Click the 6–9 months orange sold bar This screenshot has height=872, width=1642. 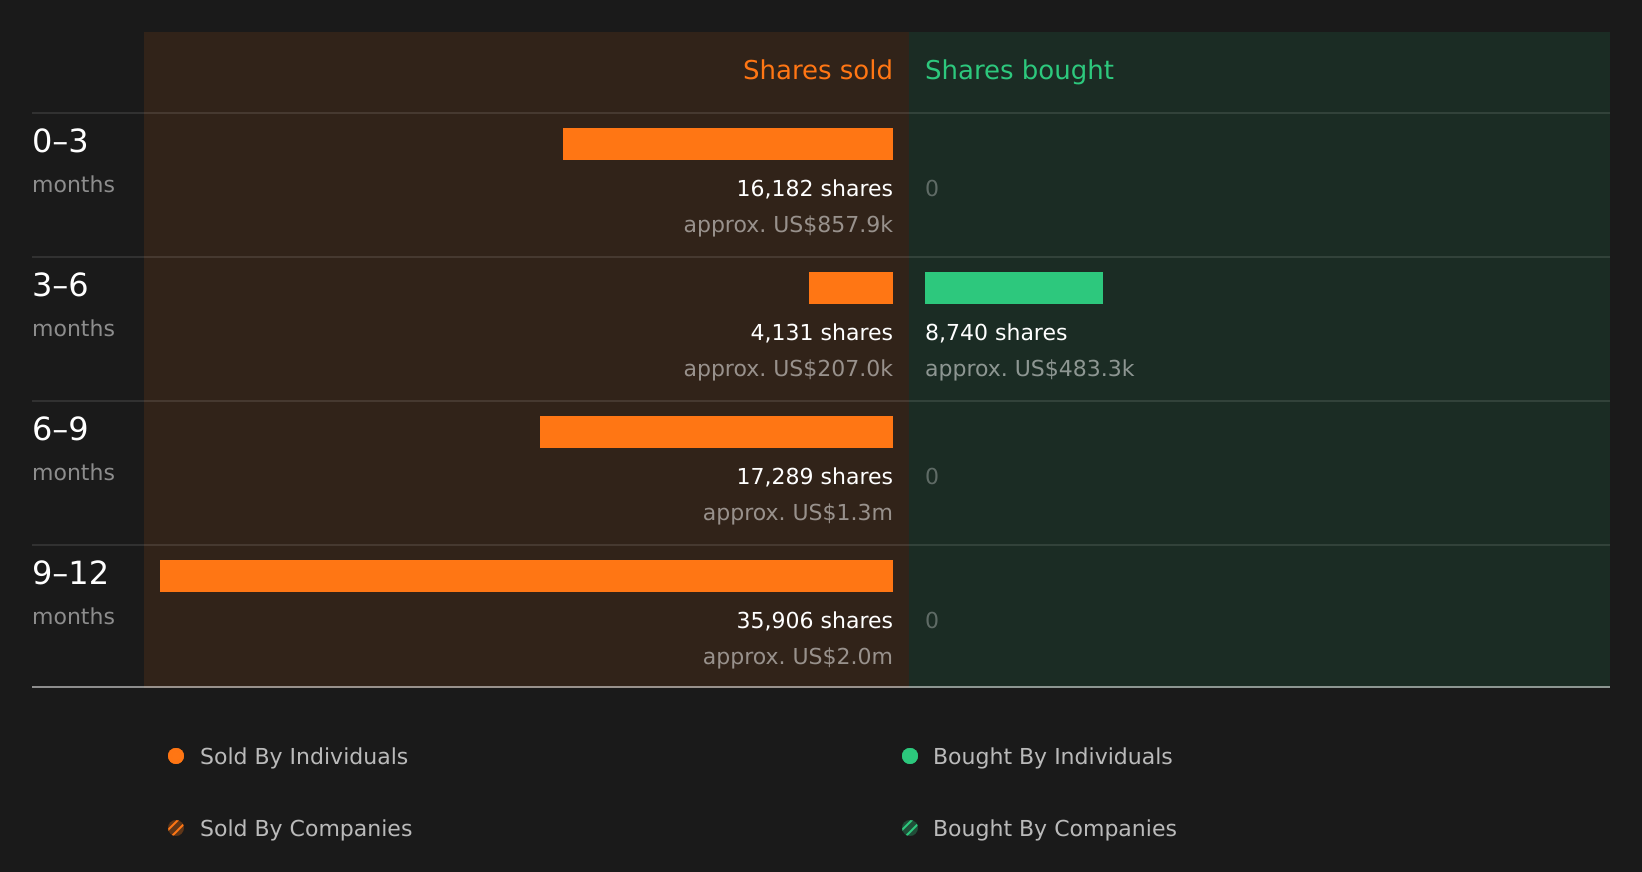(716, 432)
